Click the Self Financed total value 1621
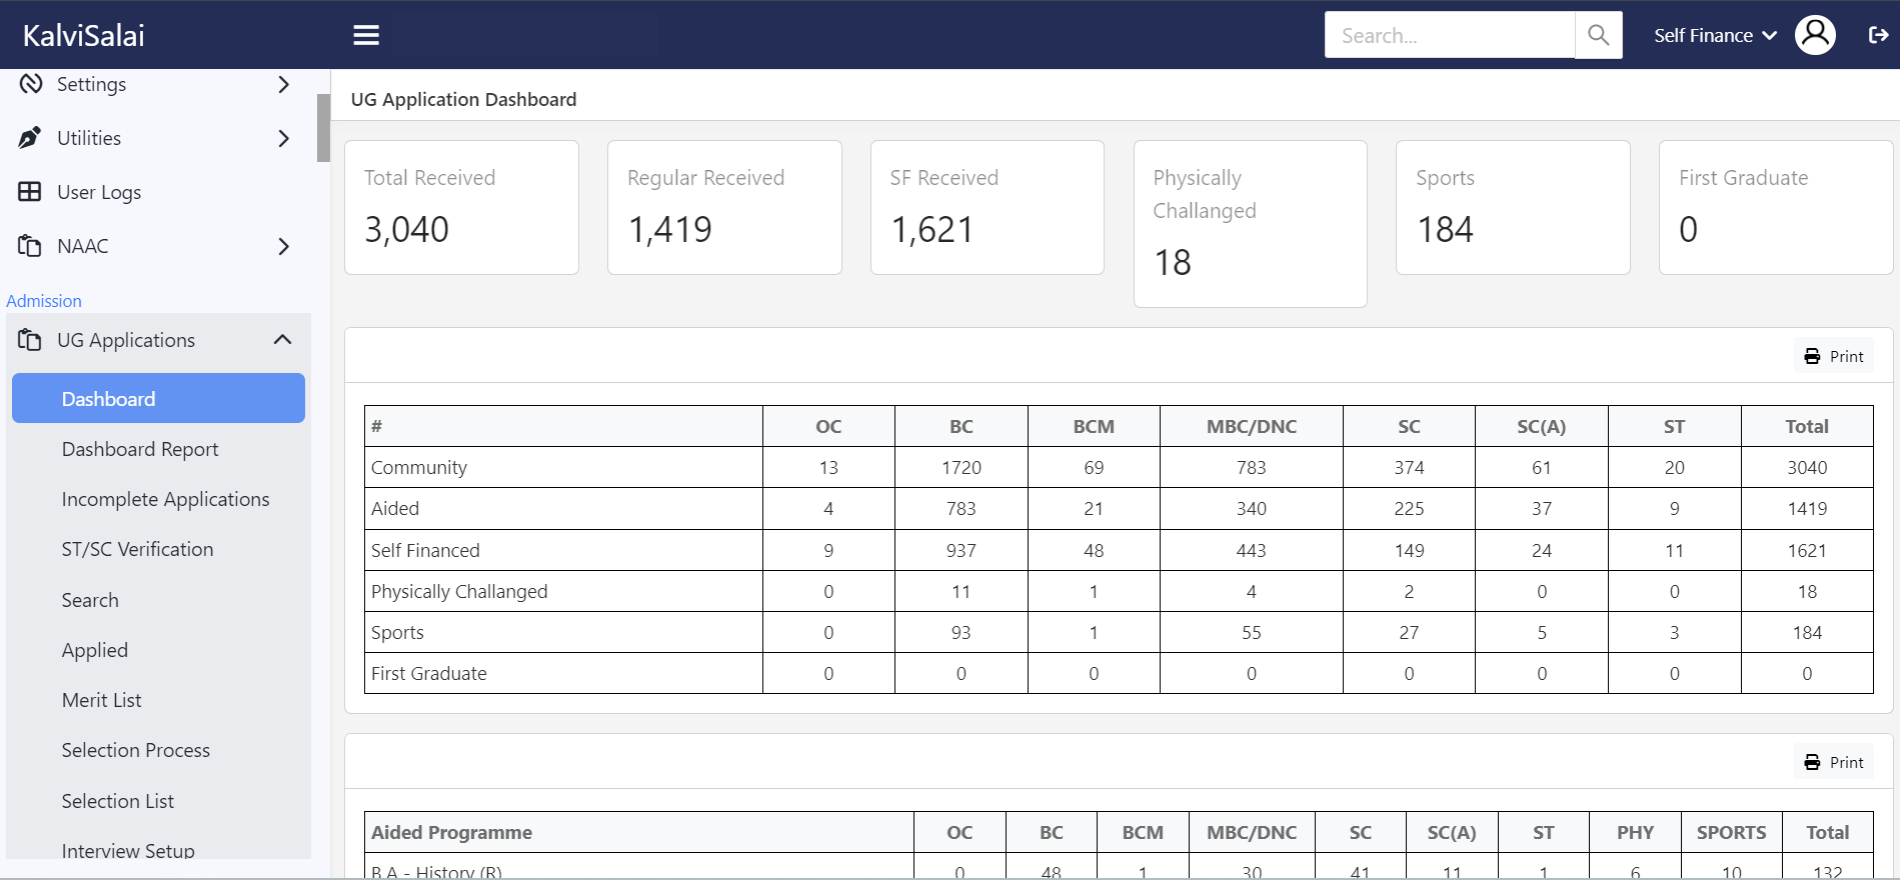Viewport: 1900px width, 890px height. [x=1807, y=550]
